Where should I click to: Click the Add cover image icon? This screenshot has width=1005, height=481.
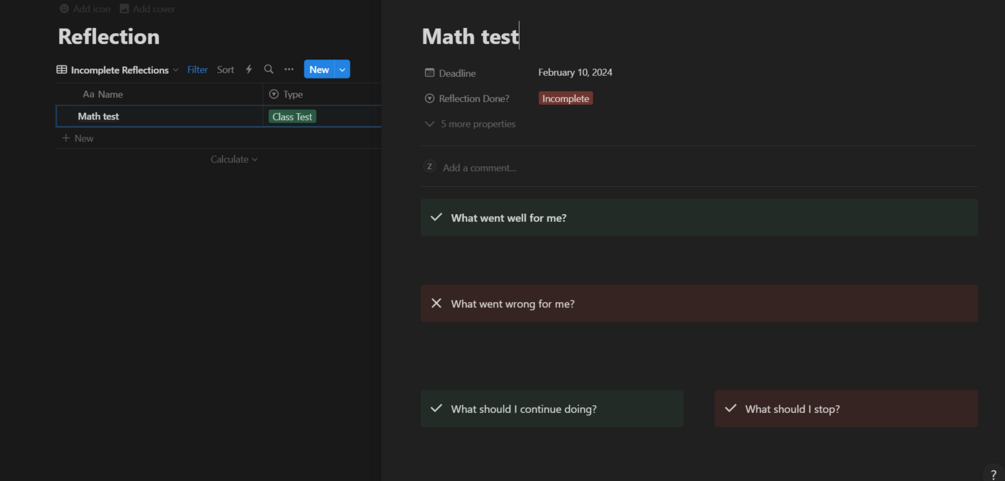coord(124,9)
